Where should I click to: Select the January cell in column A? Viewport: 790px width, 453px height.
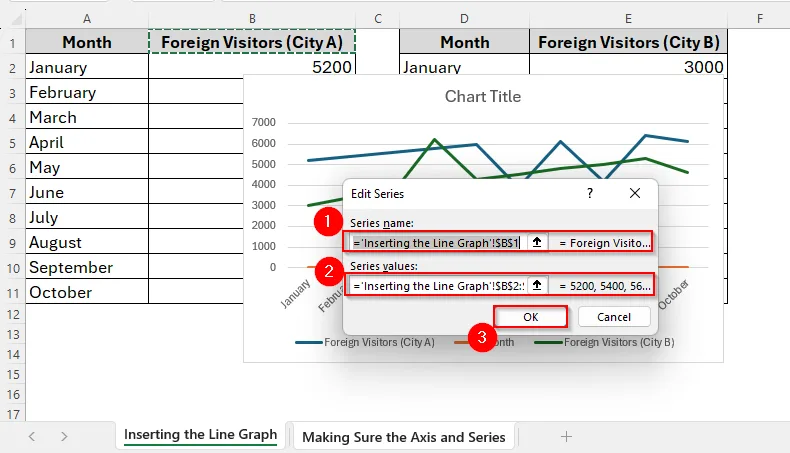(x=87, y=67)
